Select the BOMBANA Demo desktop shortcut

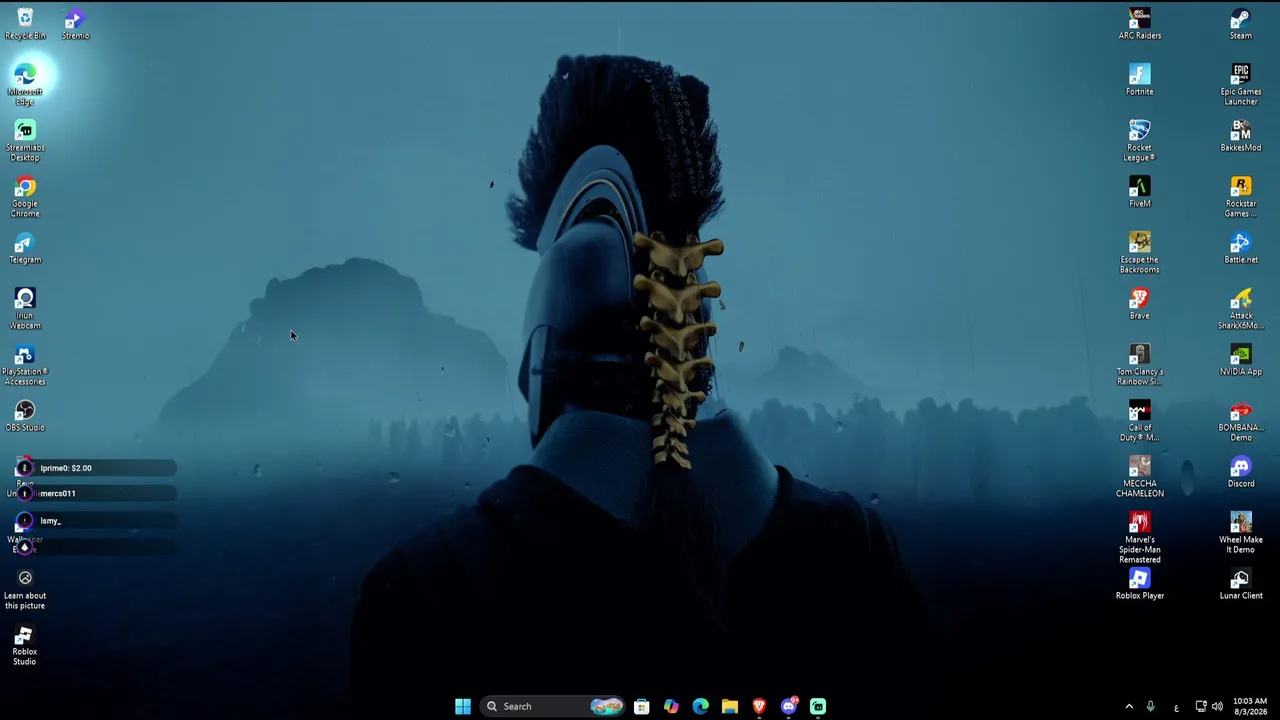coord(1241,420)
